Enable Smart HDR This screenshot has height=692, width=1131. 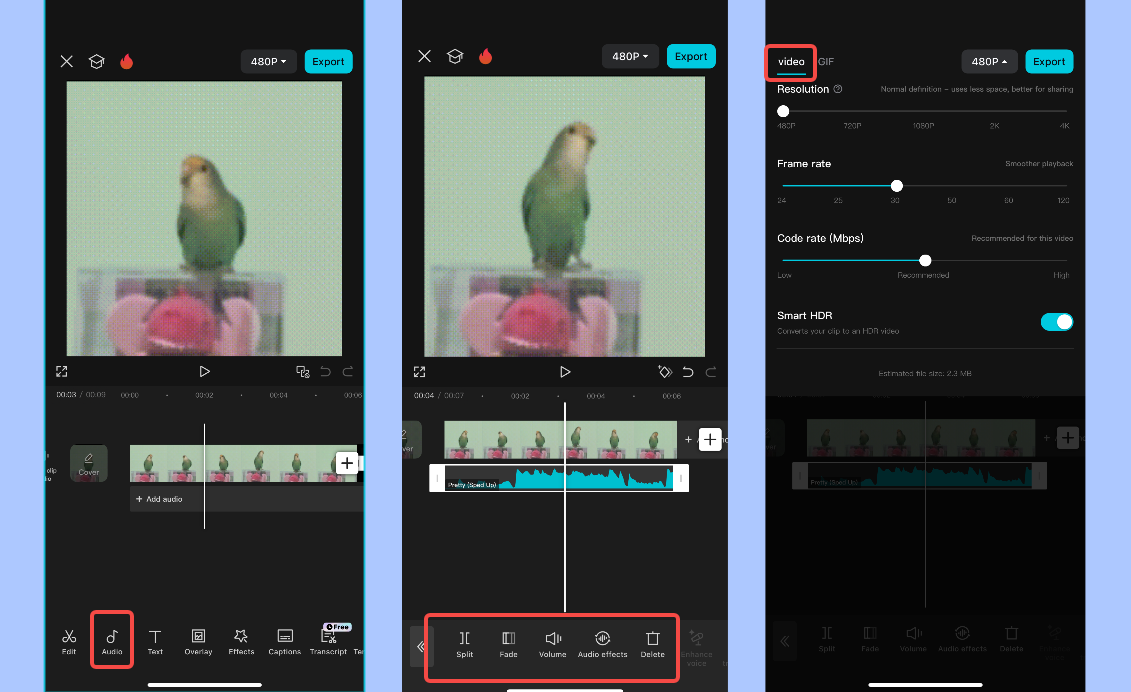point(1056,321)
